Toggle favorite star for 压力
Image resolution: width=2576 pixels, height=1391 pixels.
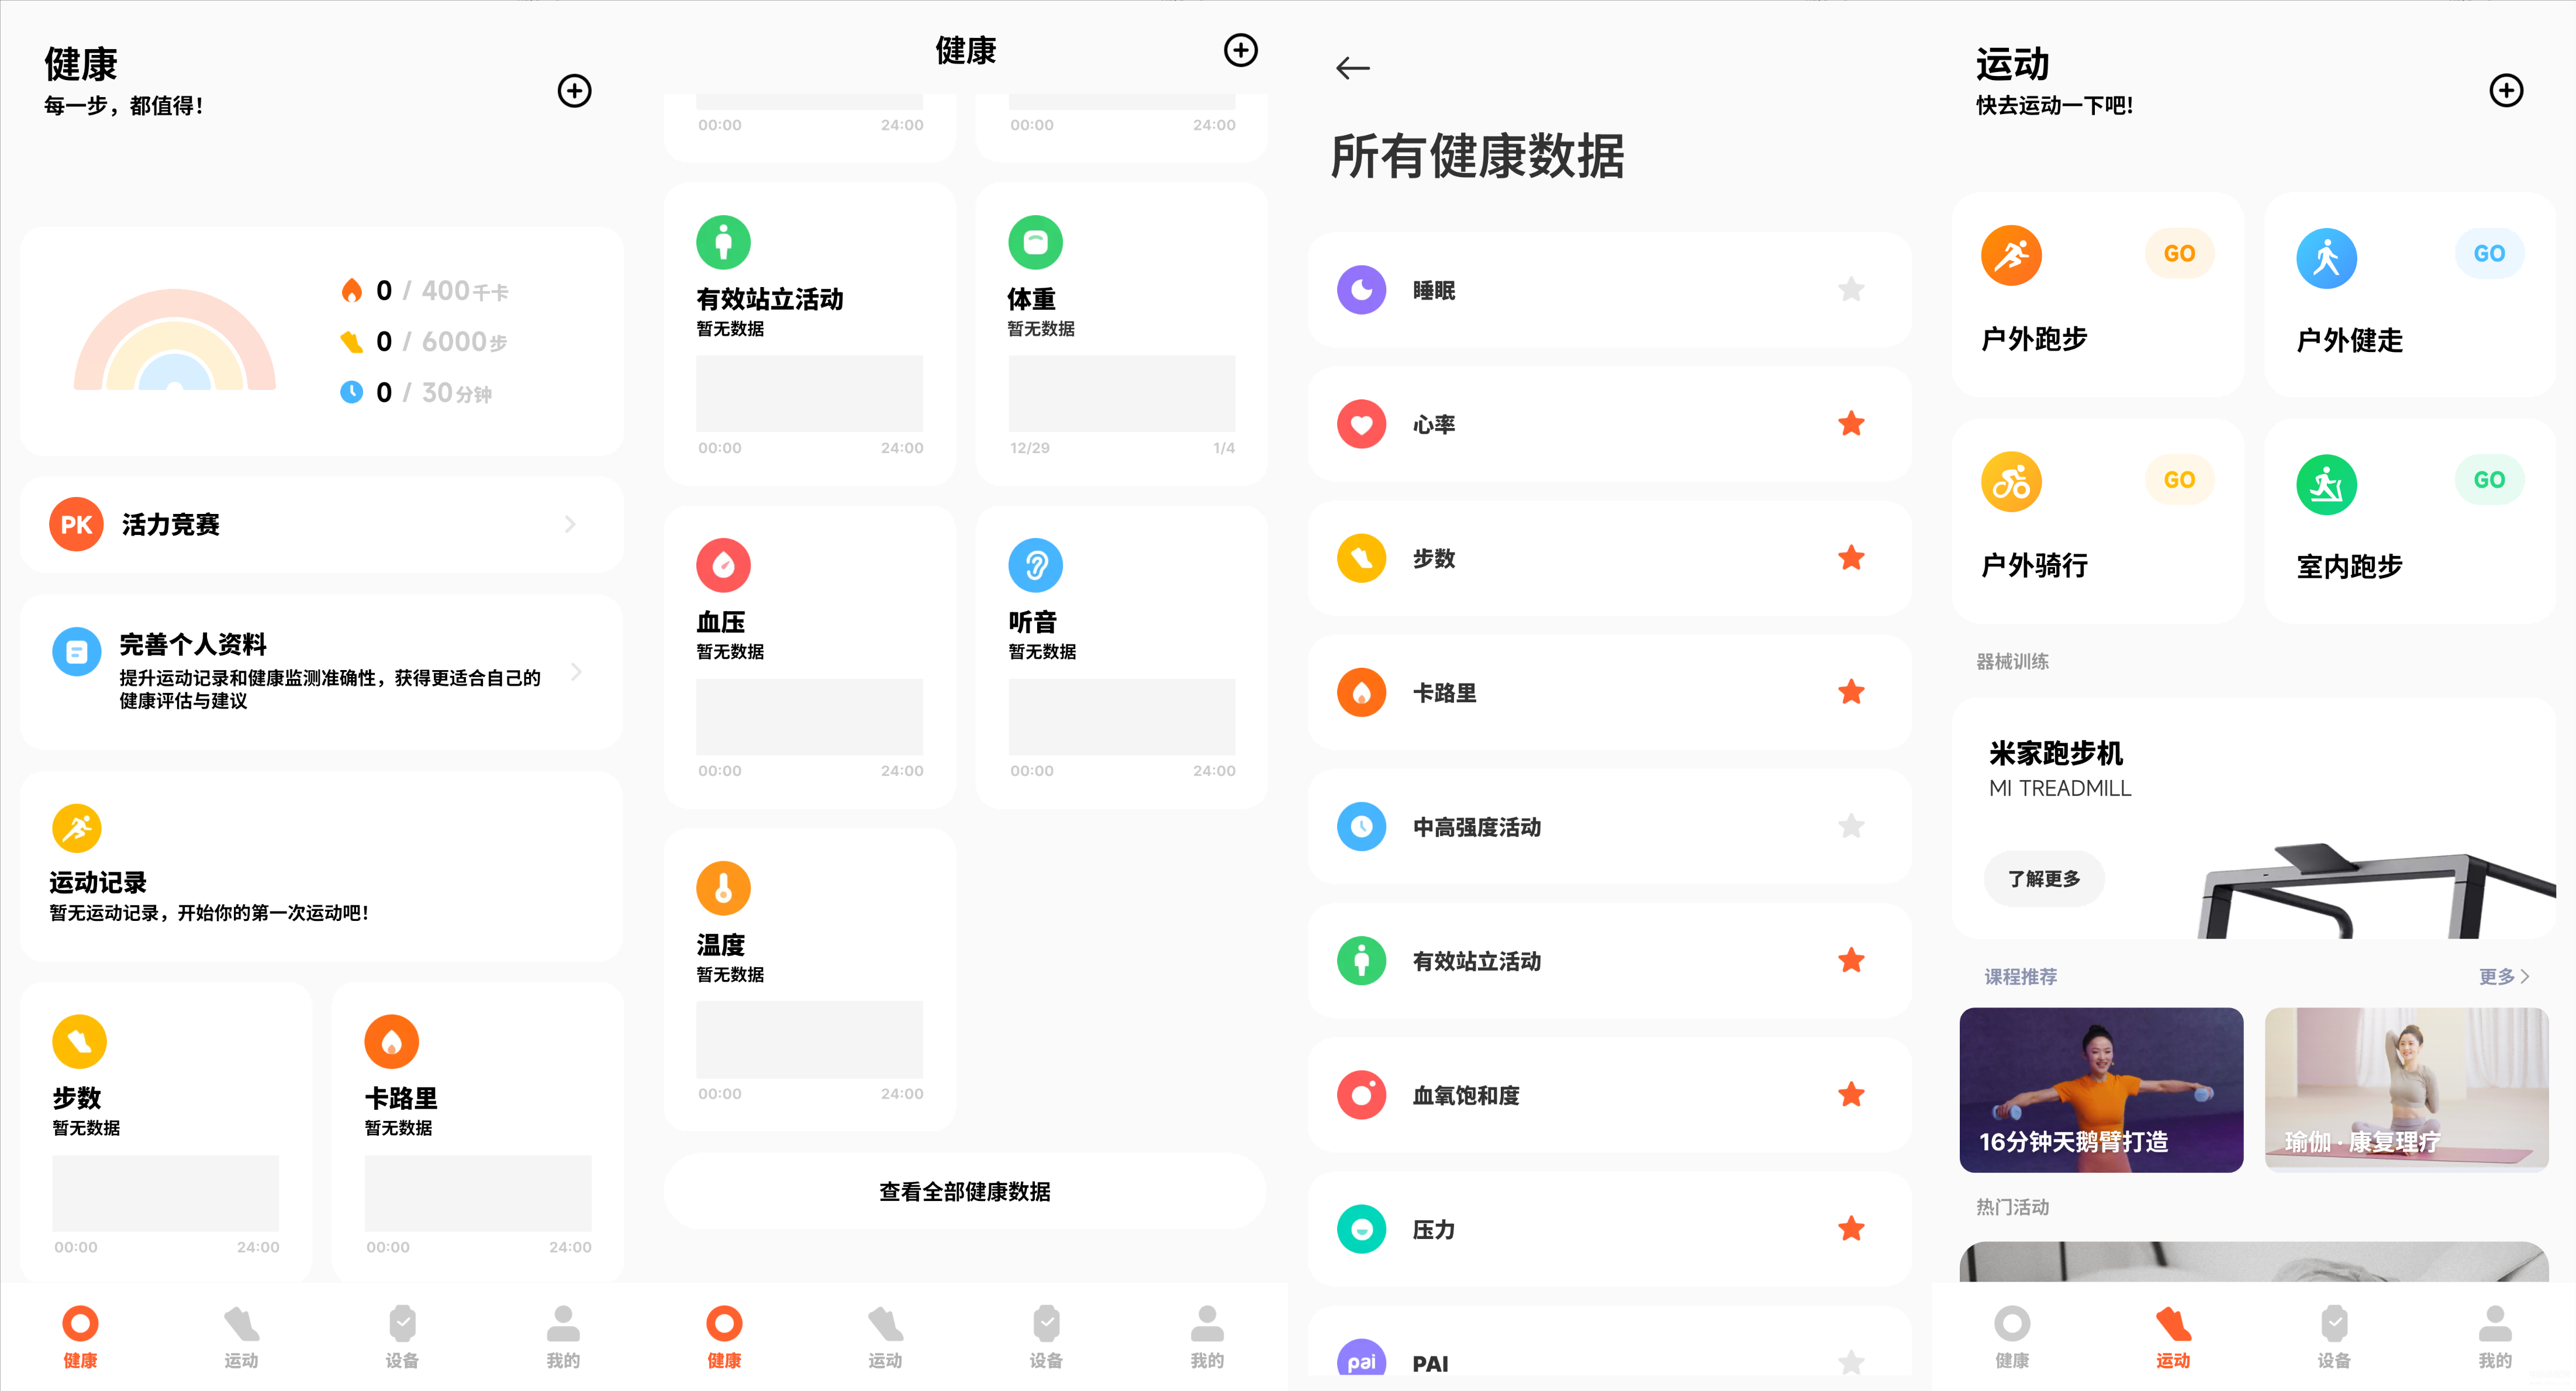pos(1851,1229)
